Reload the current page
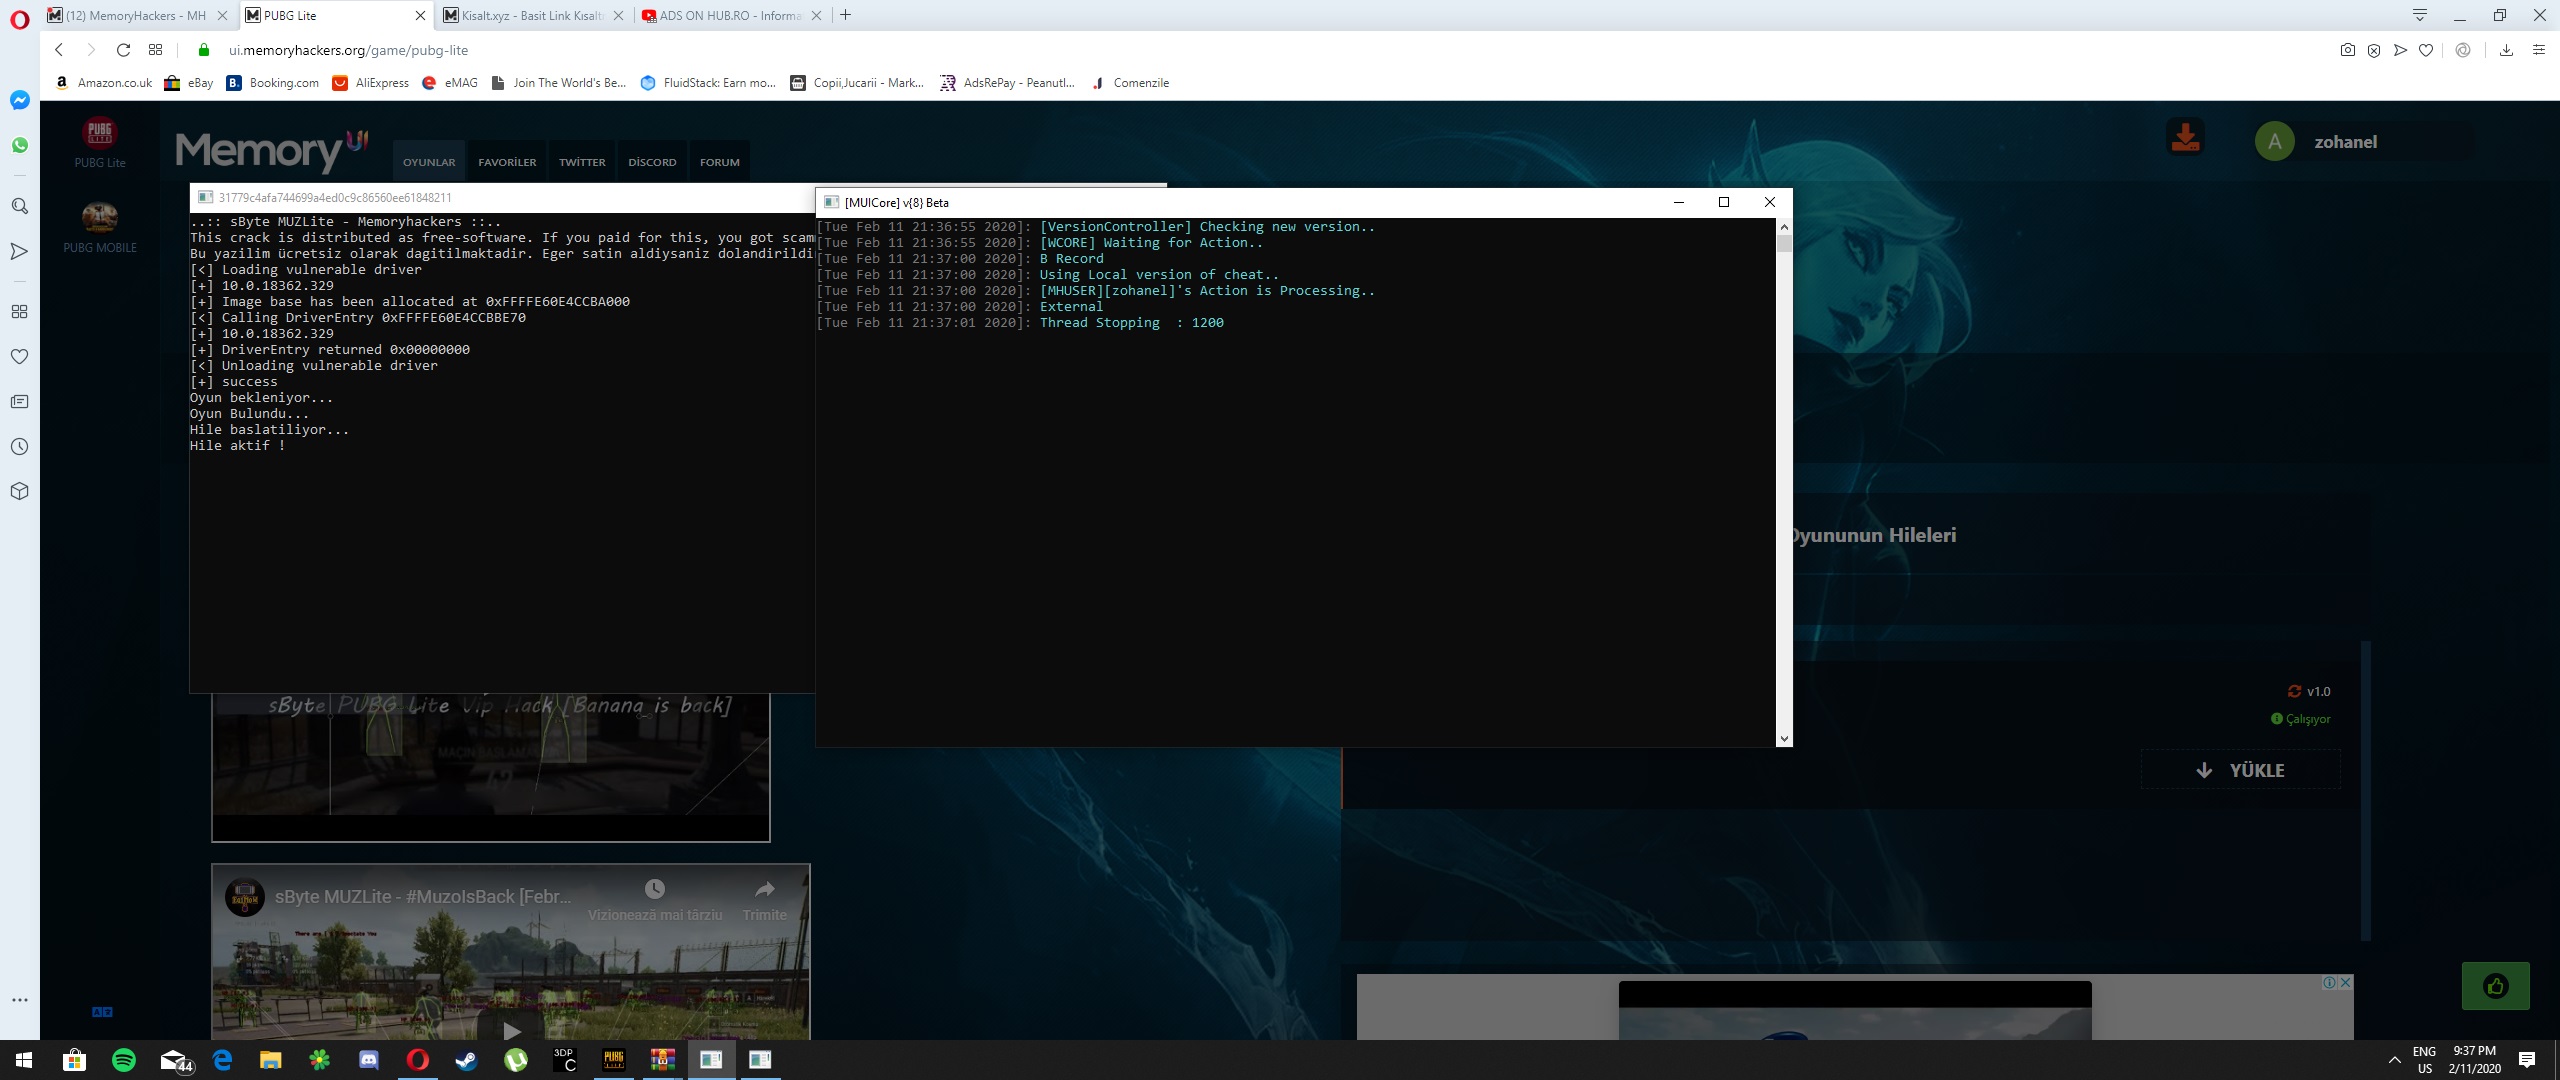Viewport: 2560px width, 1080px height. 123,50
